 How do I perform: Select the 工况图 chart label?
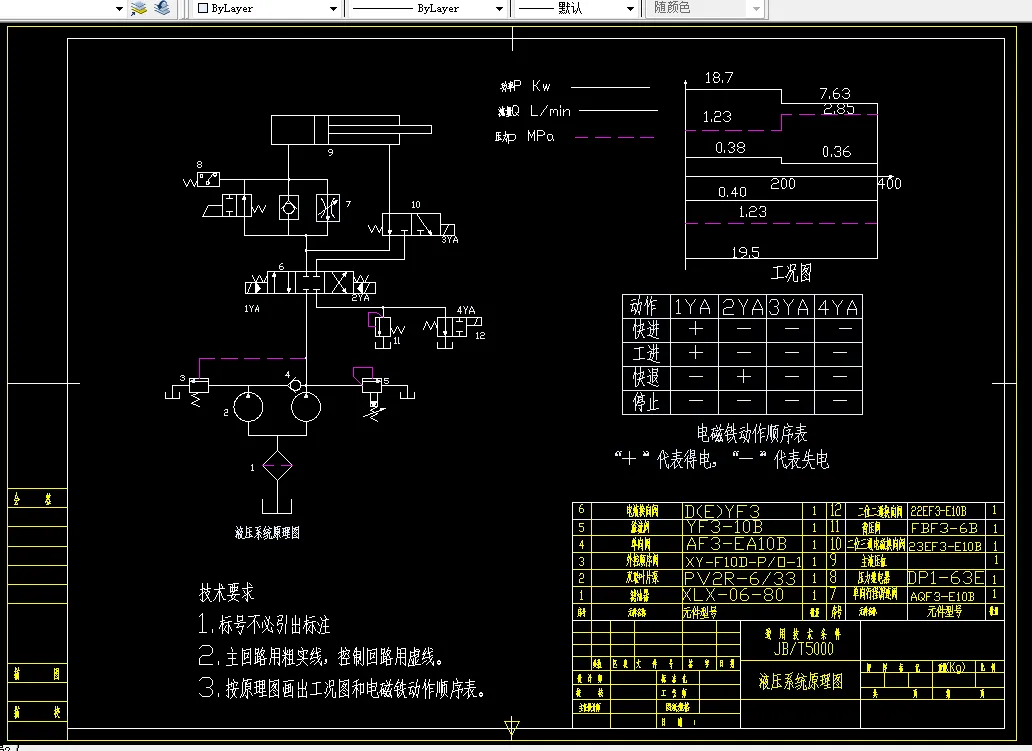(792, 272)
